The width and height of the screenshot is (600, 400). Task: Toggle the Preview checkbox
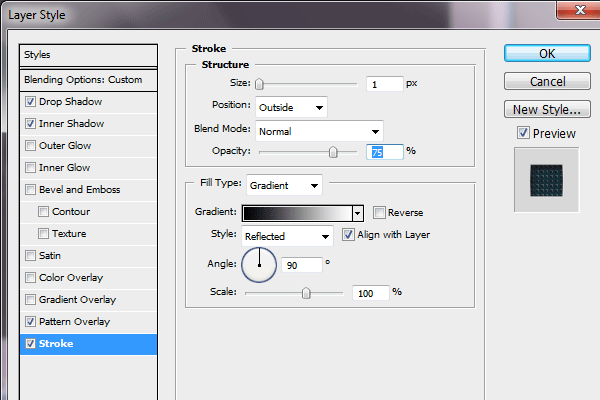[523, 133]
